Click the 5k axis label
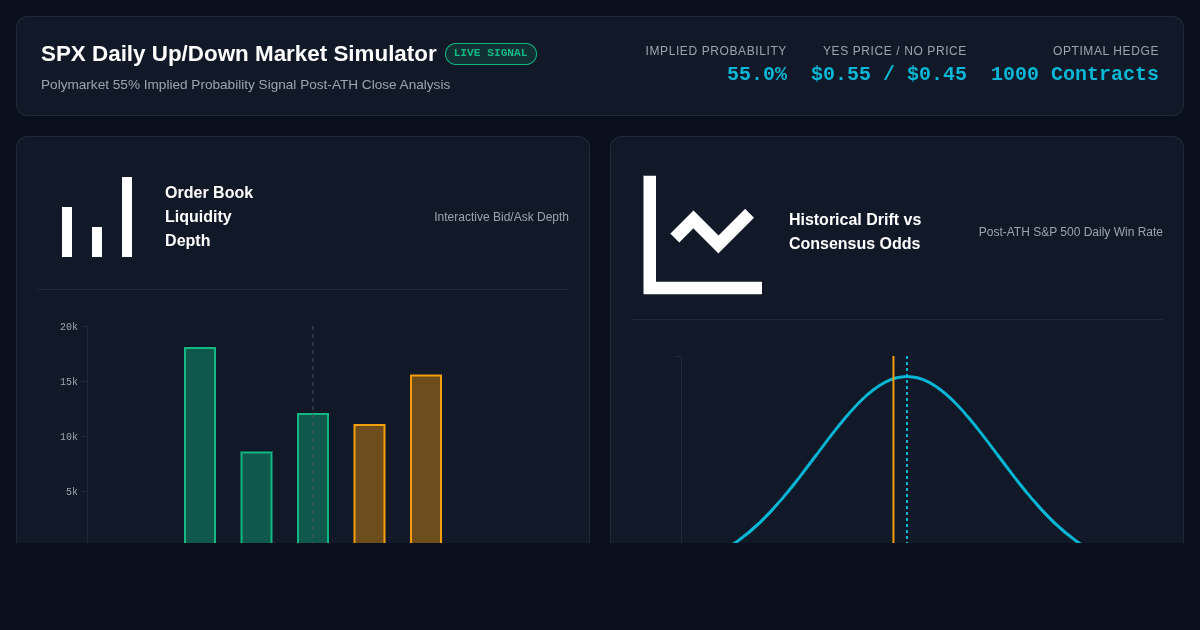The width and height of the screenshot is (1200, 630). point(72,492)
